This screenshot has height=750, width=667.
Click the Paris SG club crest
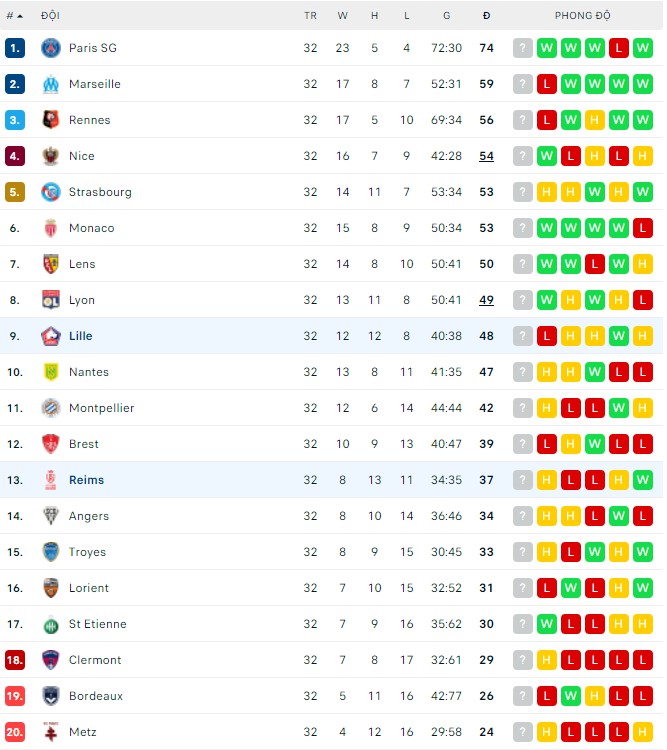point(51,48)
